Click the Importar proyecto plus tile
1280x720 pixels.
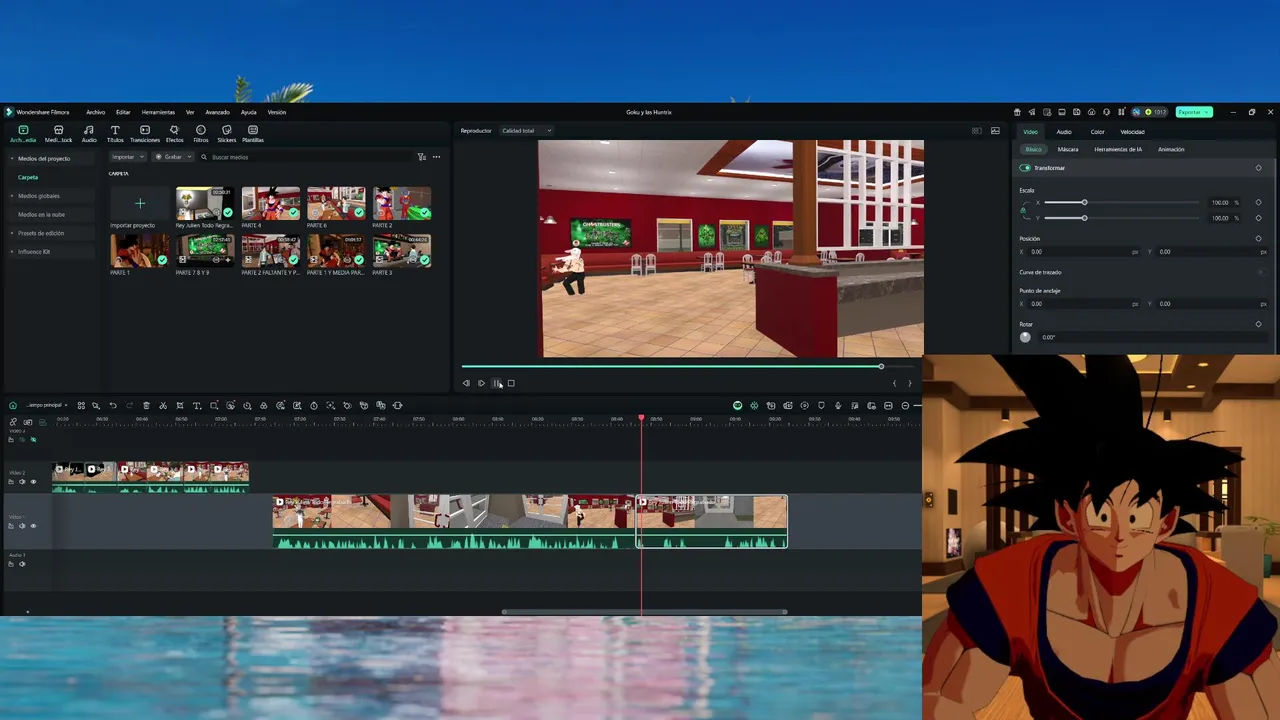[x=140, y=204]
